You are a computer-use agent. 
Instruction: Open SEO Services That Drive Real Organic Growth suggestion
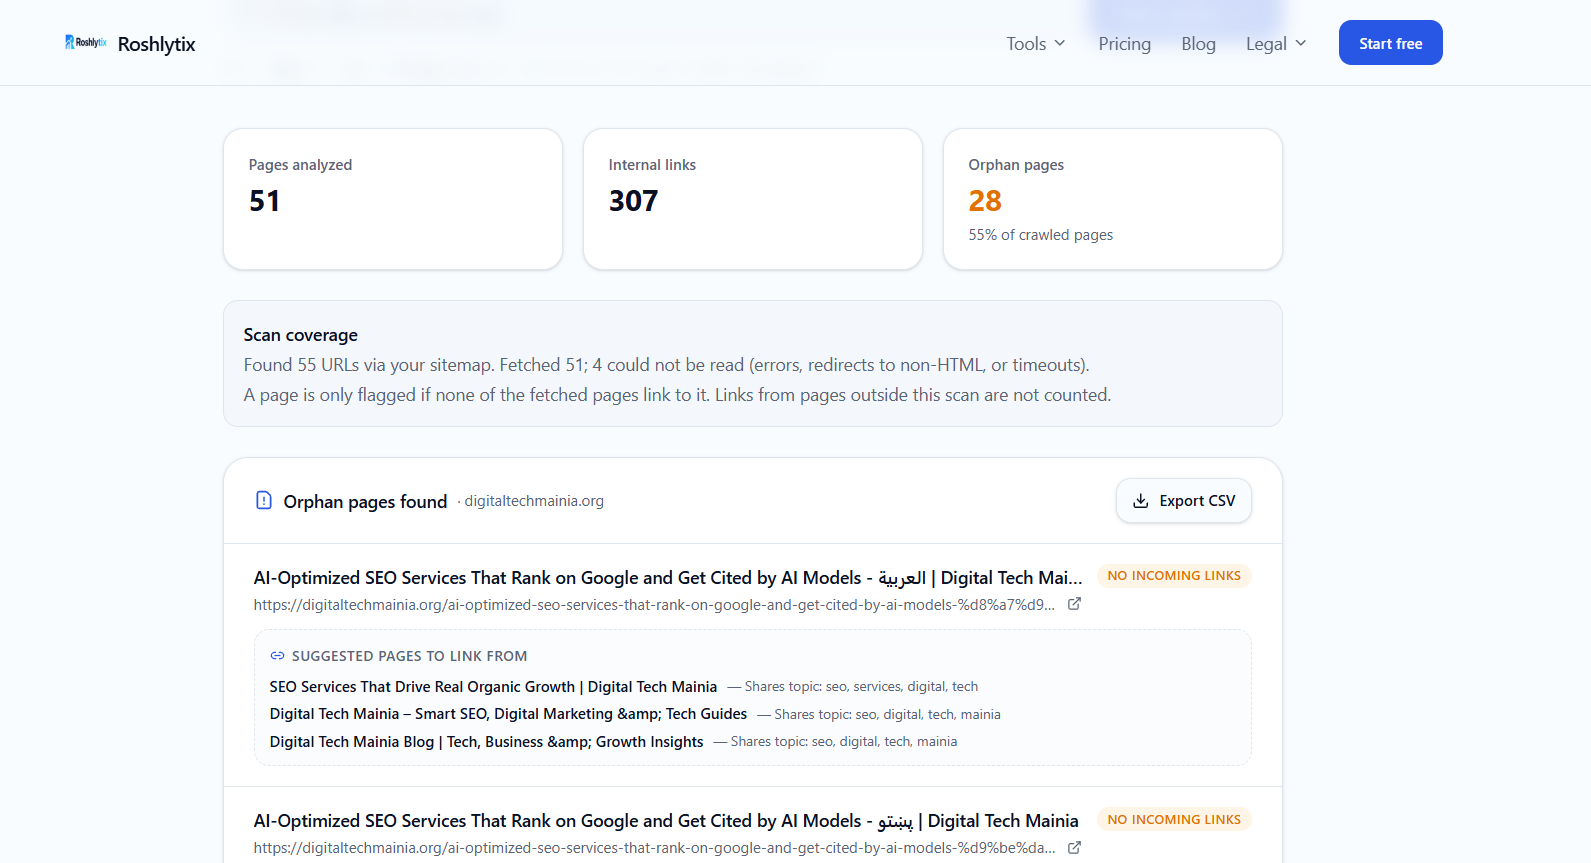493,687
